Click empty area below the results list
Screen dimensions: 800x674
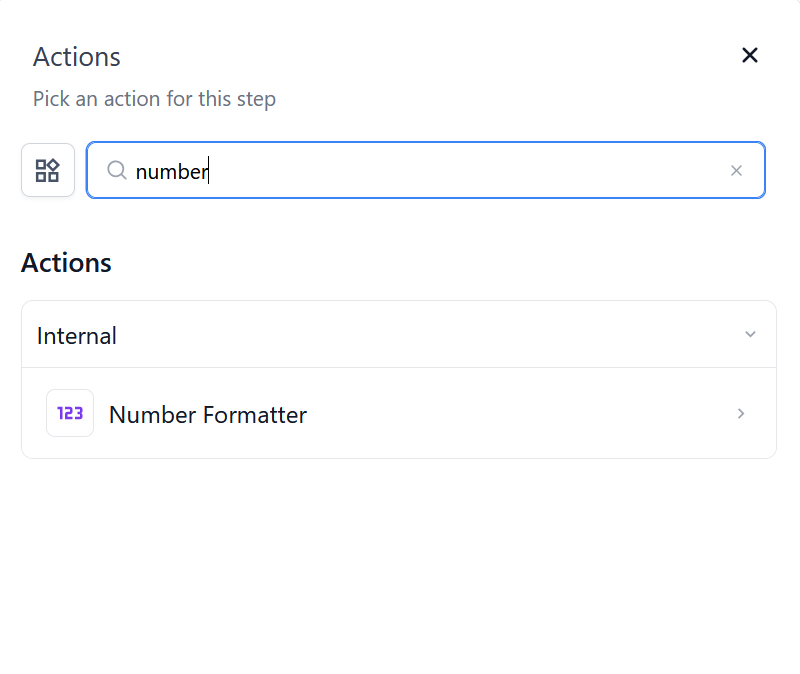tap(400, 560)
